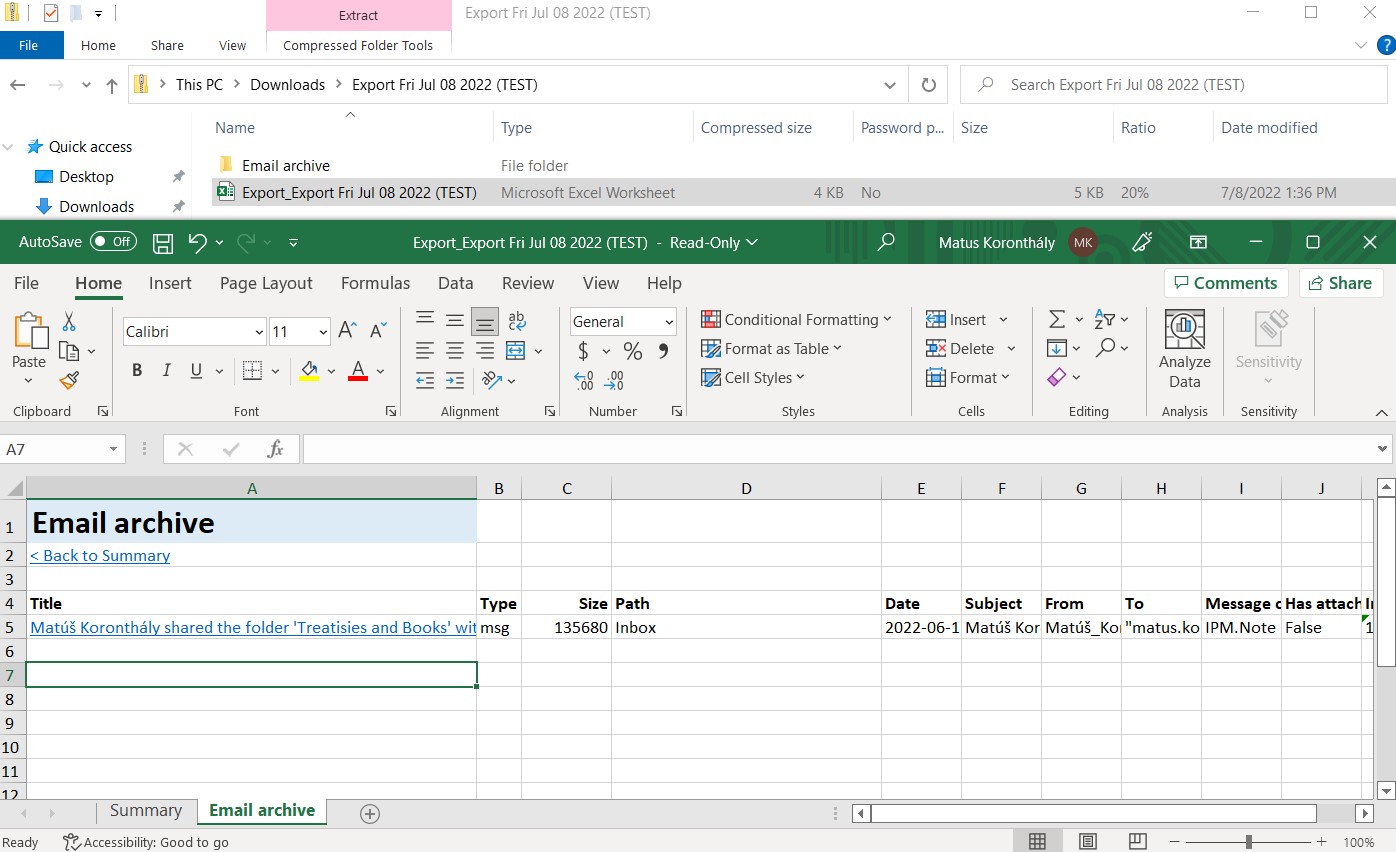The image size is (1396, 852).
Task: Increase the font size
Action: (347, 331)
